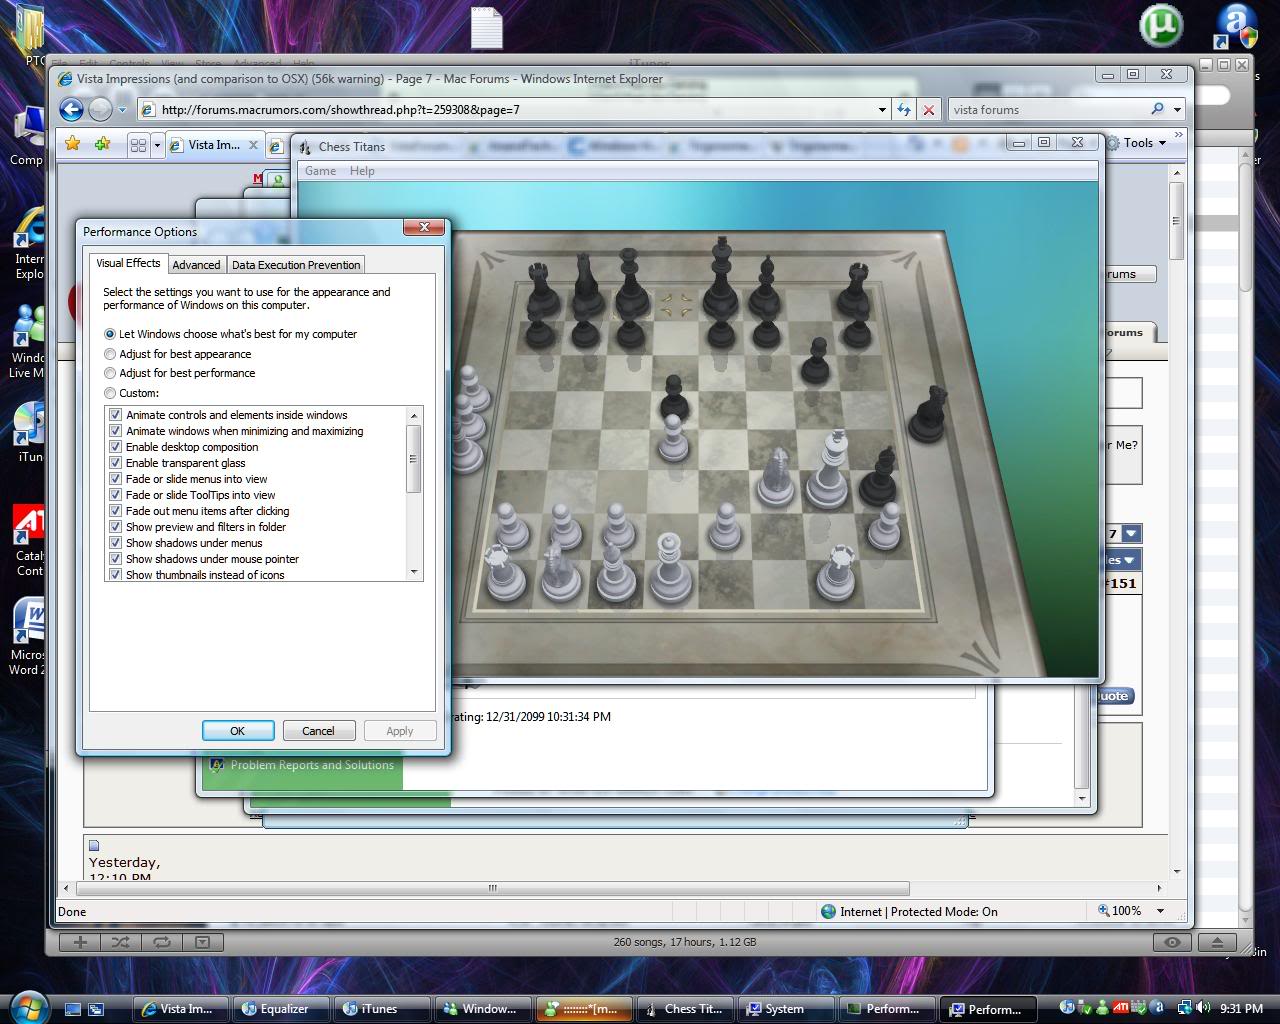Switch to Equalizer taskbar button
The image size is (1280, 1024).
[x=281, y=1009]
